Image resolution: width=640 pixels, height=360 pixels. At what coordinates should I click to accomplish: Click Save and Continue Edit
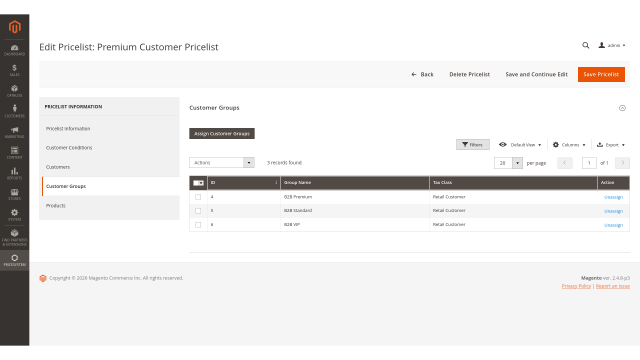coord(536,74)
